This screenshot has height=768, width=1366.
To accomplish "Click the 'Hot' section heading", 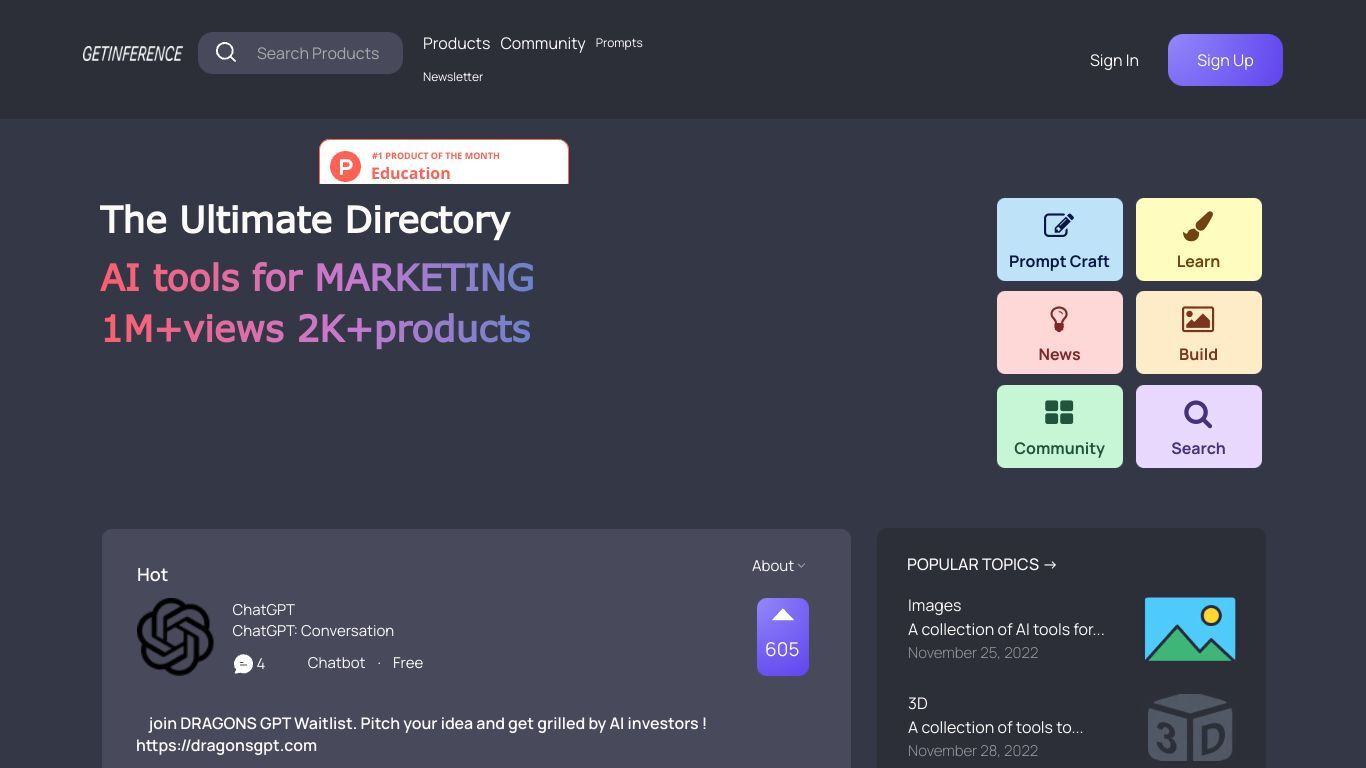I will (x=152, y=575).
